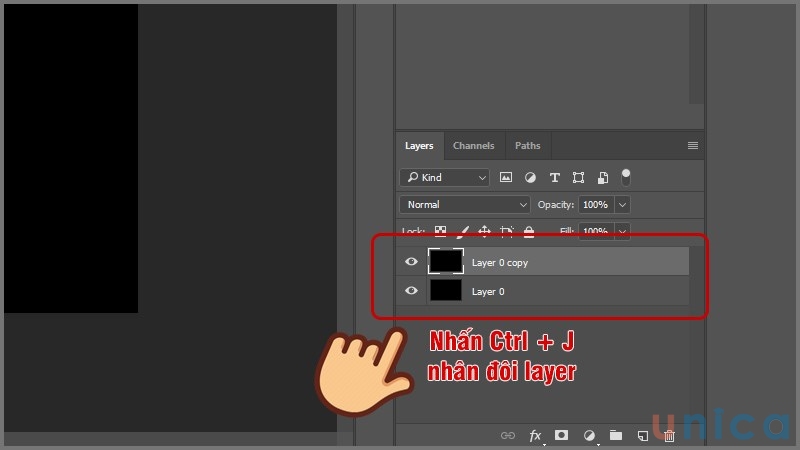Viewport: 800px width, 450px height.
Task: Create new fill or adjustment layer
Action: [589, 436]
